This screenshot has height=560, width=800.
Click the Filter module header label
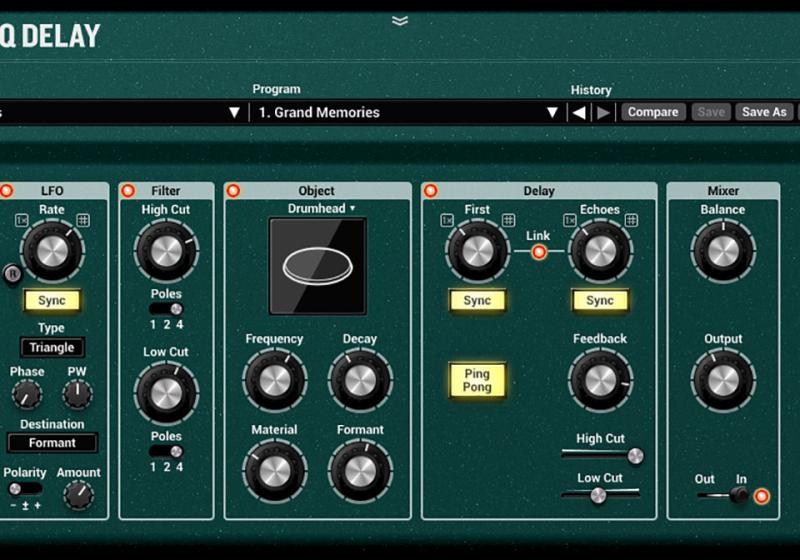(x=166, y=191)
